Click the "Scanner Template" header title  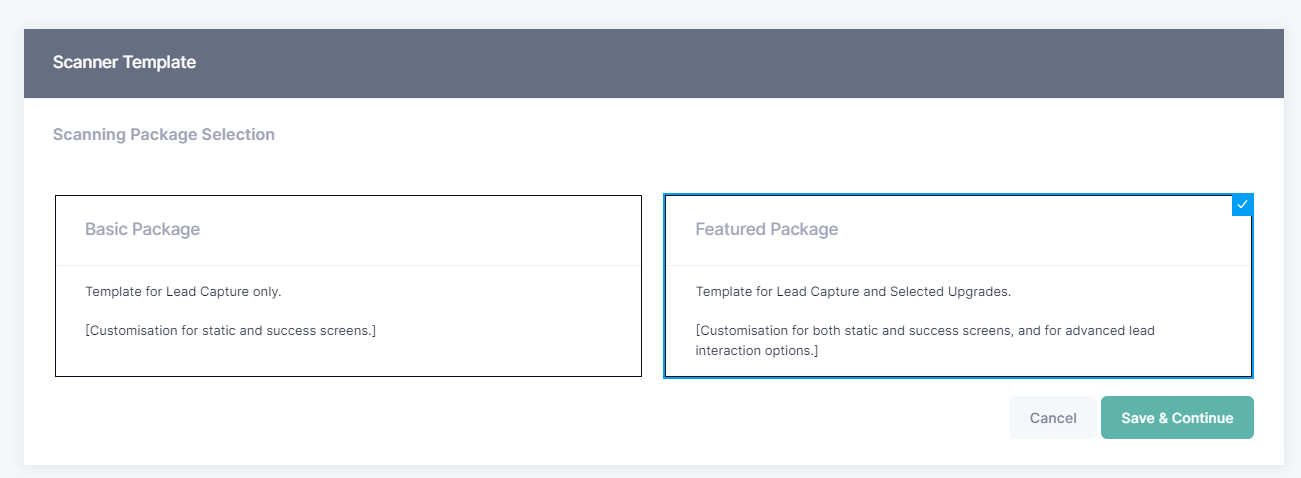click(x=124, y=62)
